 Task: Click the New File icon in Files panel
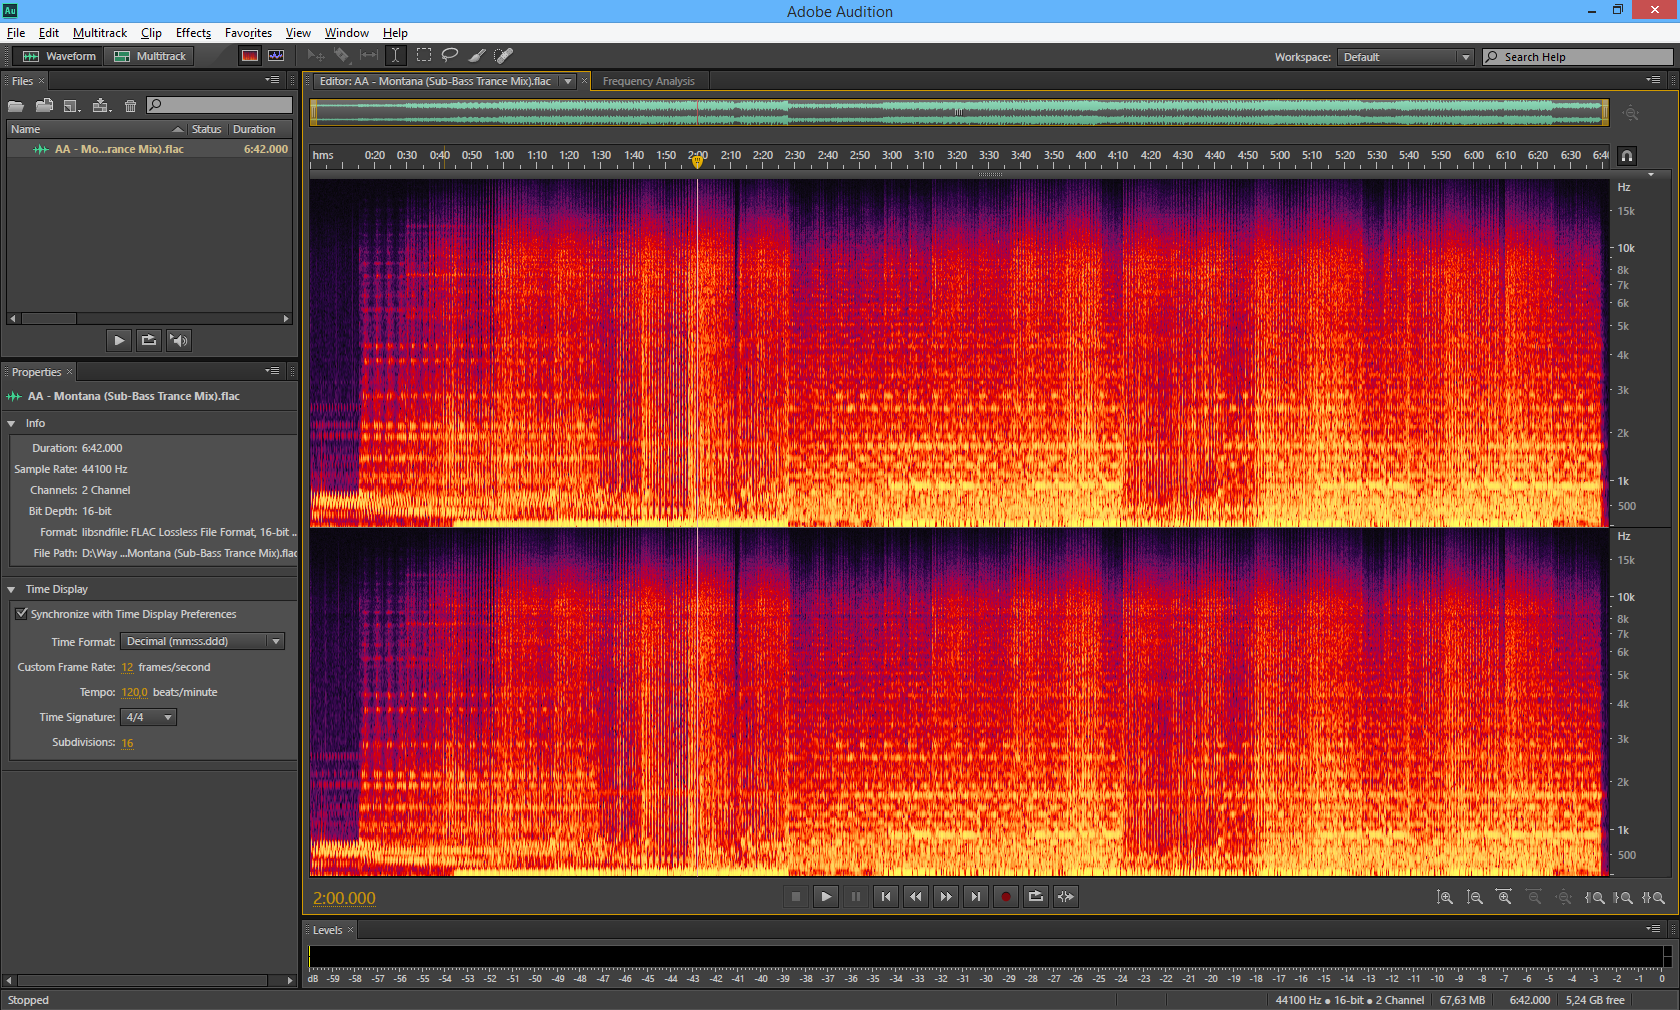tap(72, 105)
